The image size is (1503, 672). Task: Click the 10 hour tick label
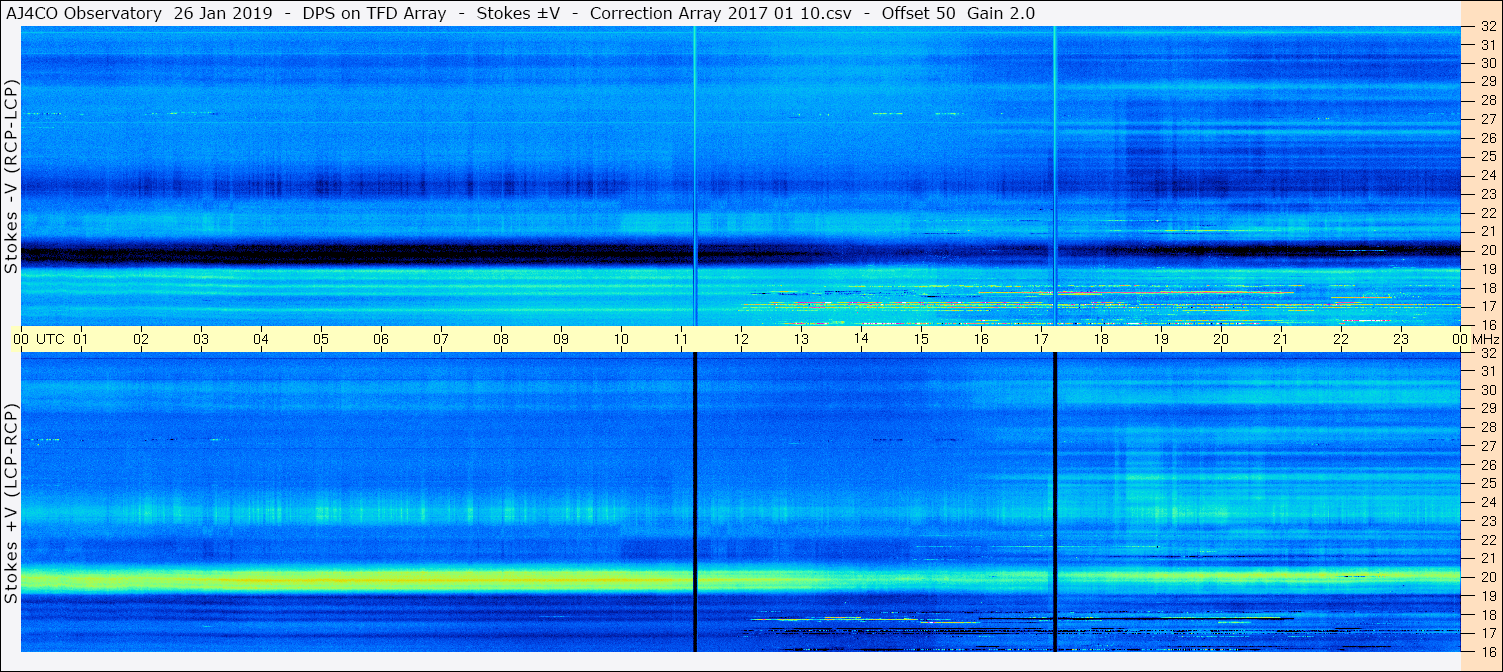pyautogui.click(x=621, y=339)
